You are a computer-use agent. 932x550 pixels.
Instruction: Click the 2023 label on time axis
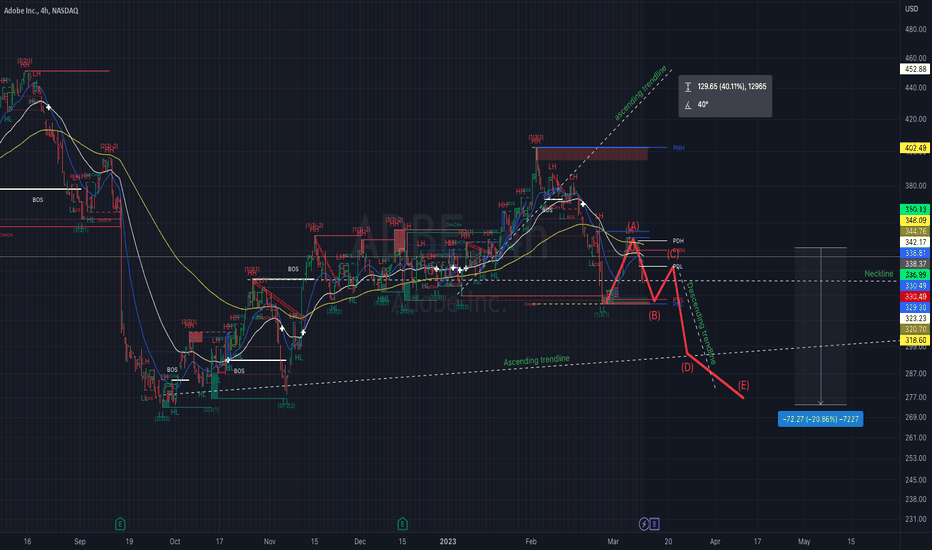tap(448, 542)
